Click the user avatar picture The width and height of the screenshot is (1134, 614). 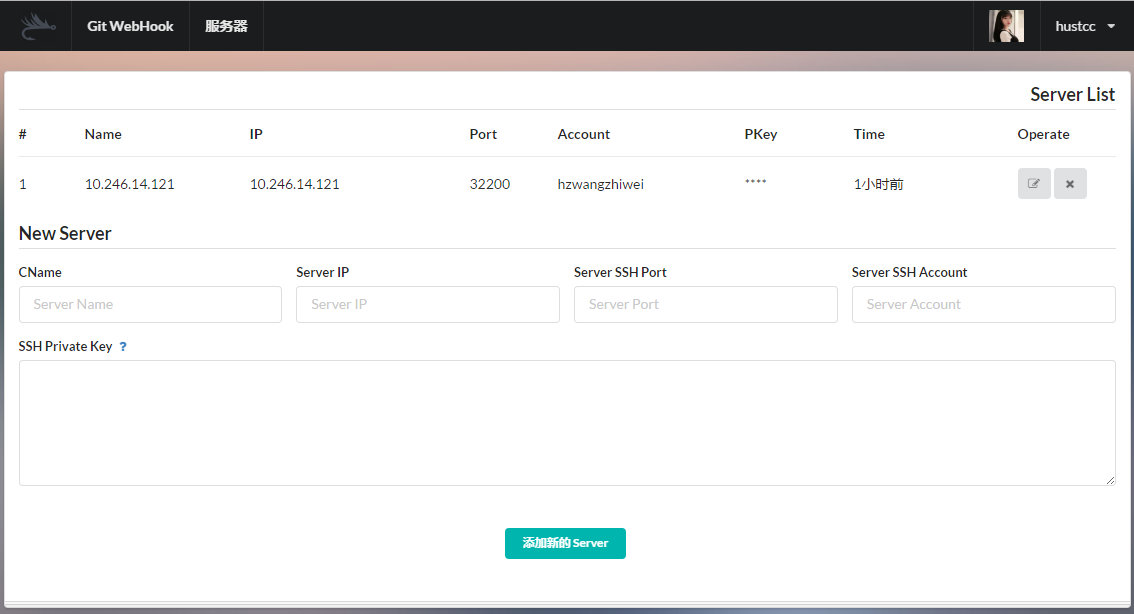pos(1006,26)
